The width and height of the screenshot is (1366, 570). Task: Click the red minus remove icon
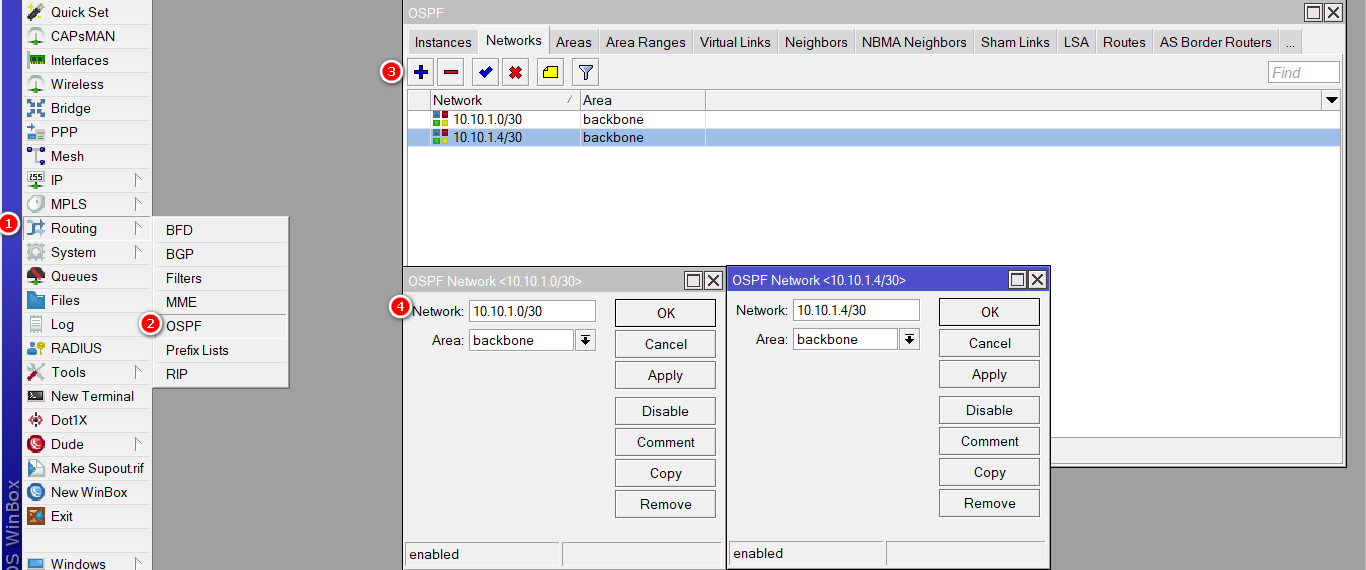(451, 72)
